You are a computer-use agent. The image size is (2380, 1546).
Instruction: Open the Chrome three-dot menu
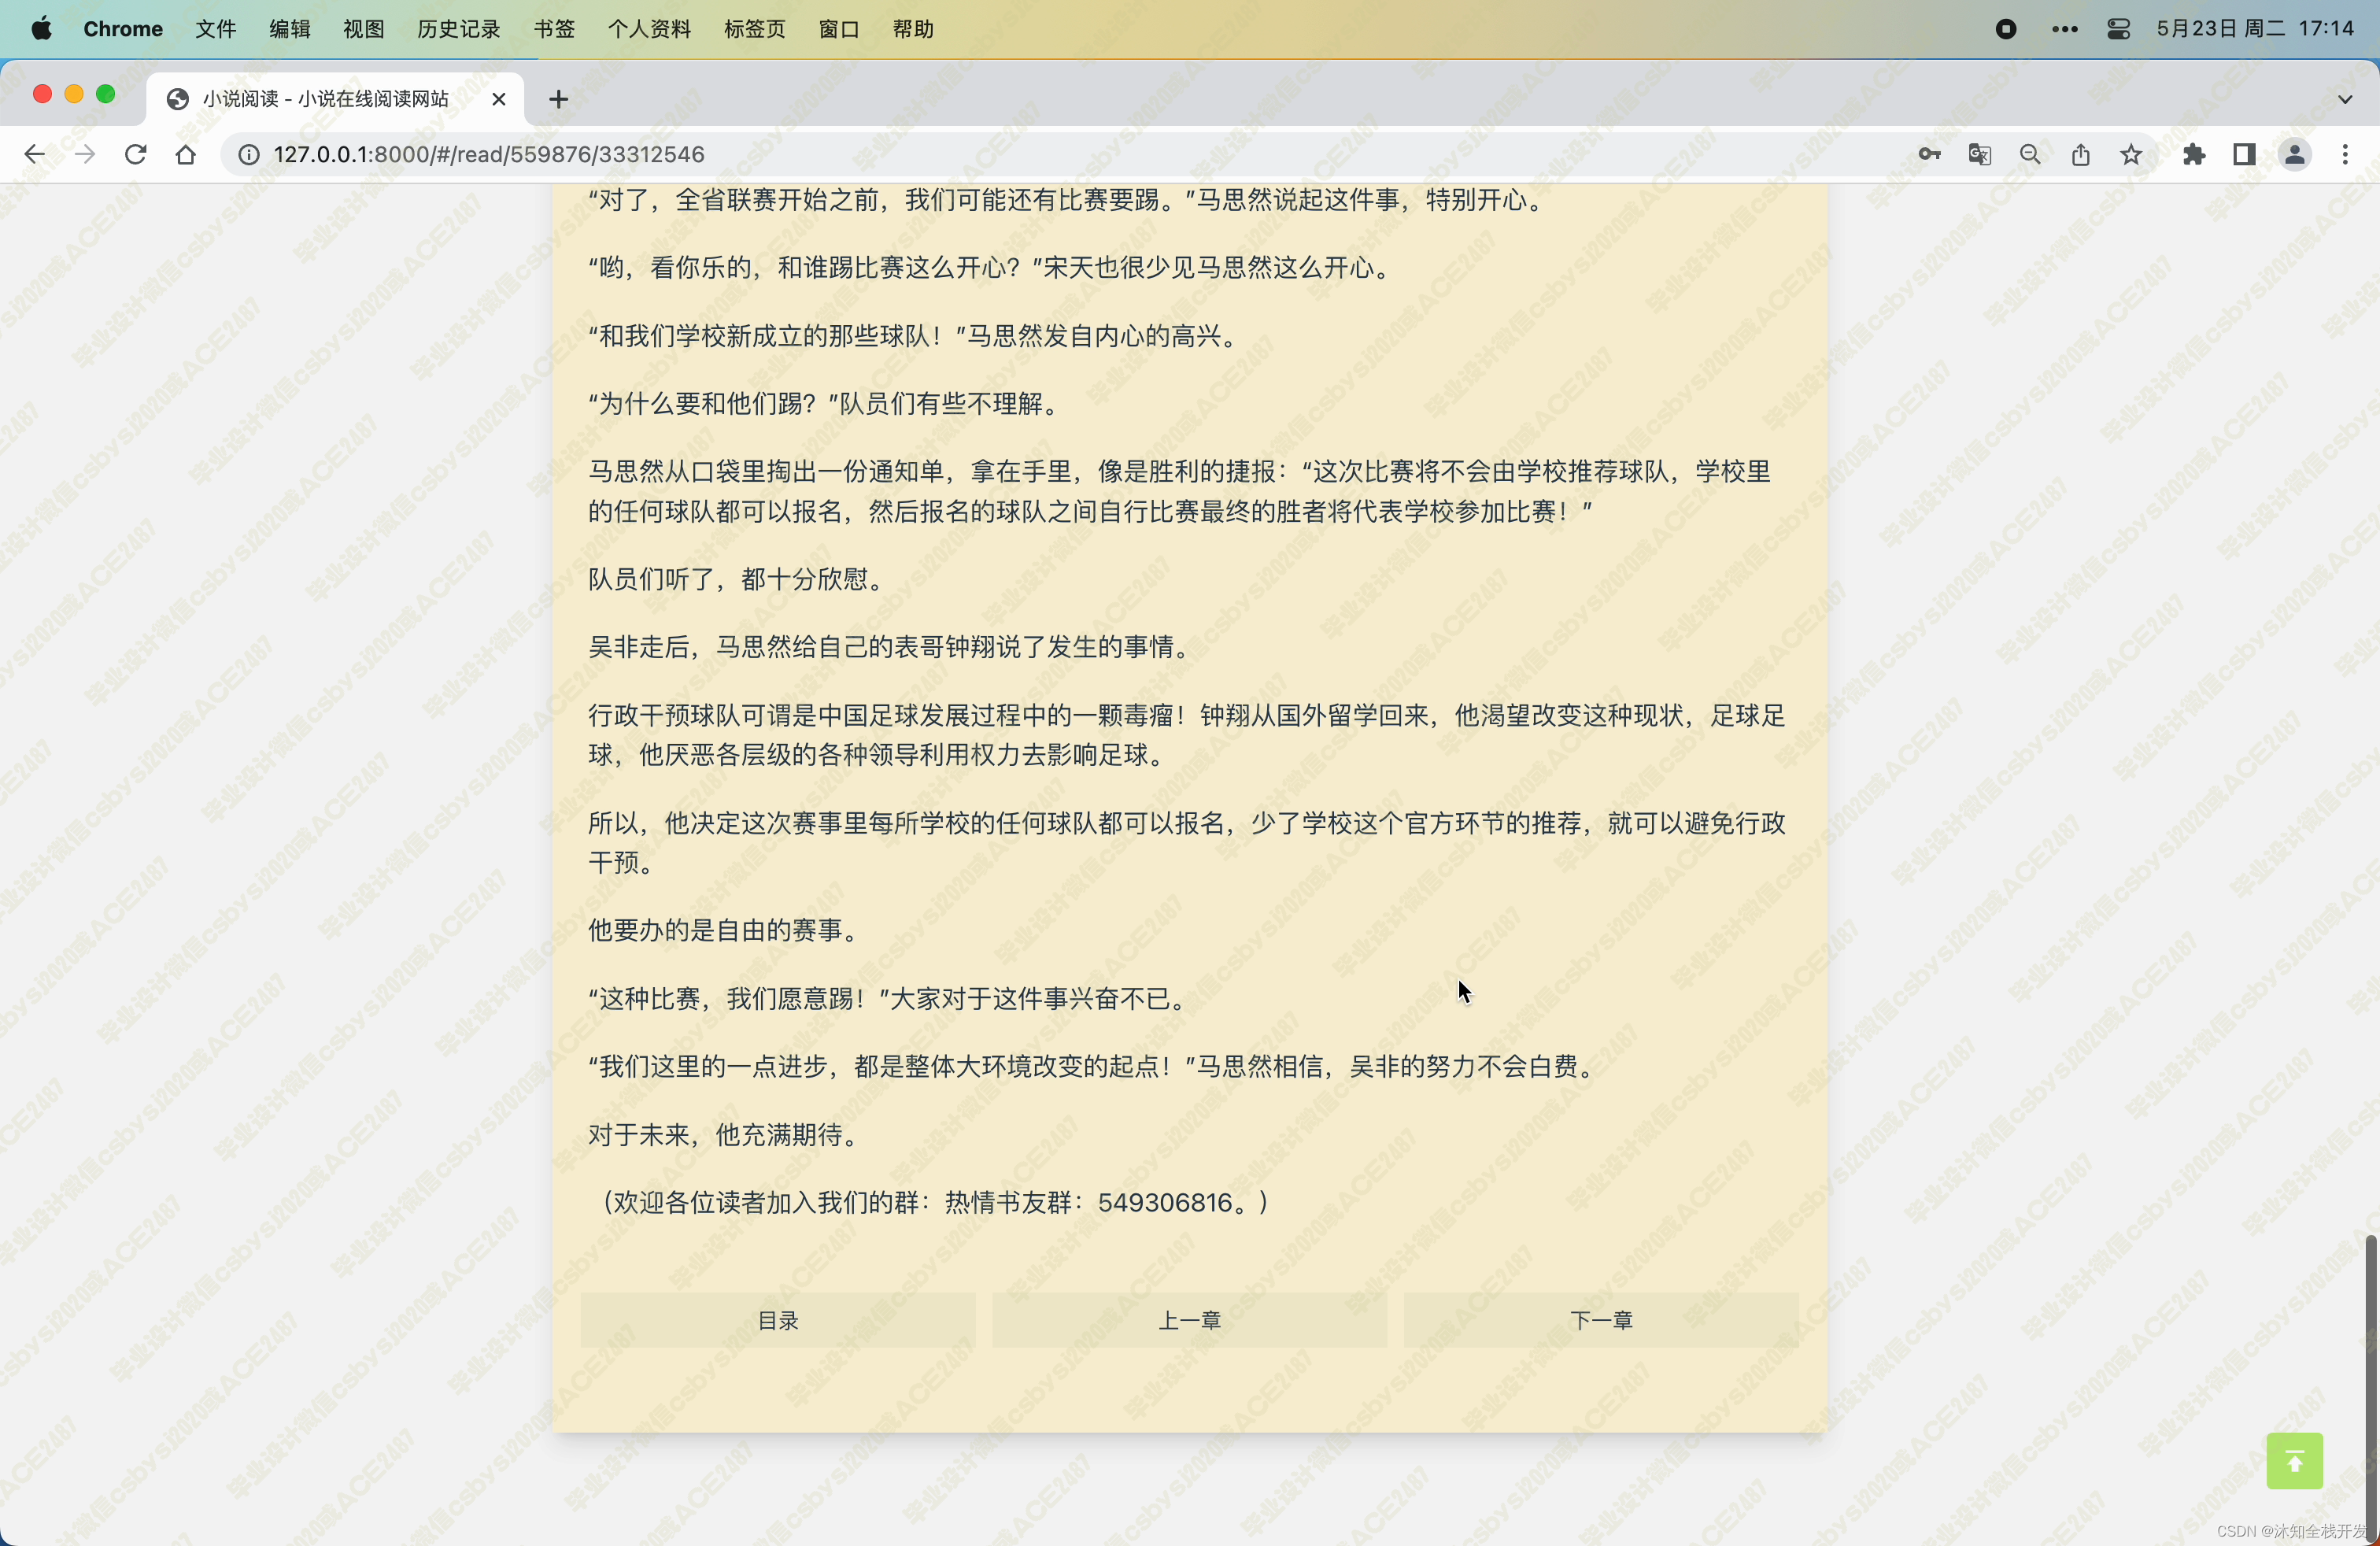[x=2344, y=154]
